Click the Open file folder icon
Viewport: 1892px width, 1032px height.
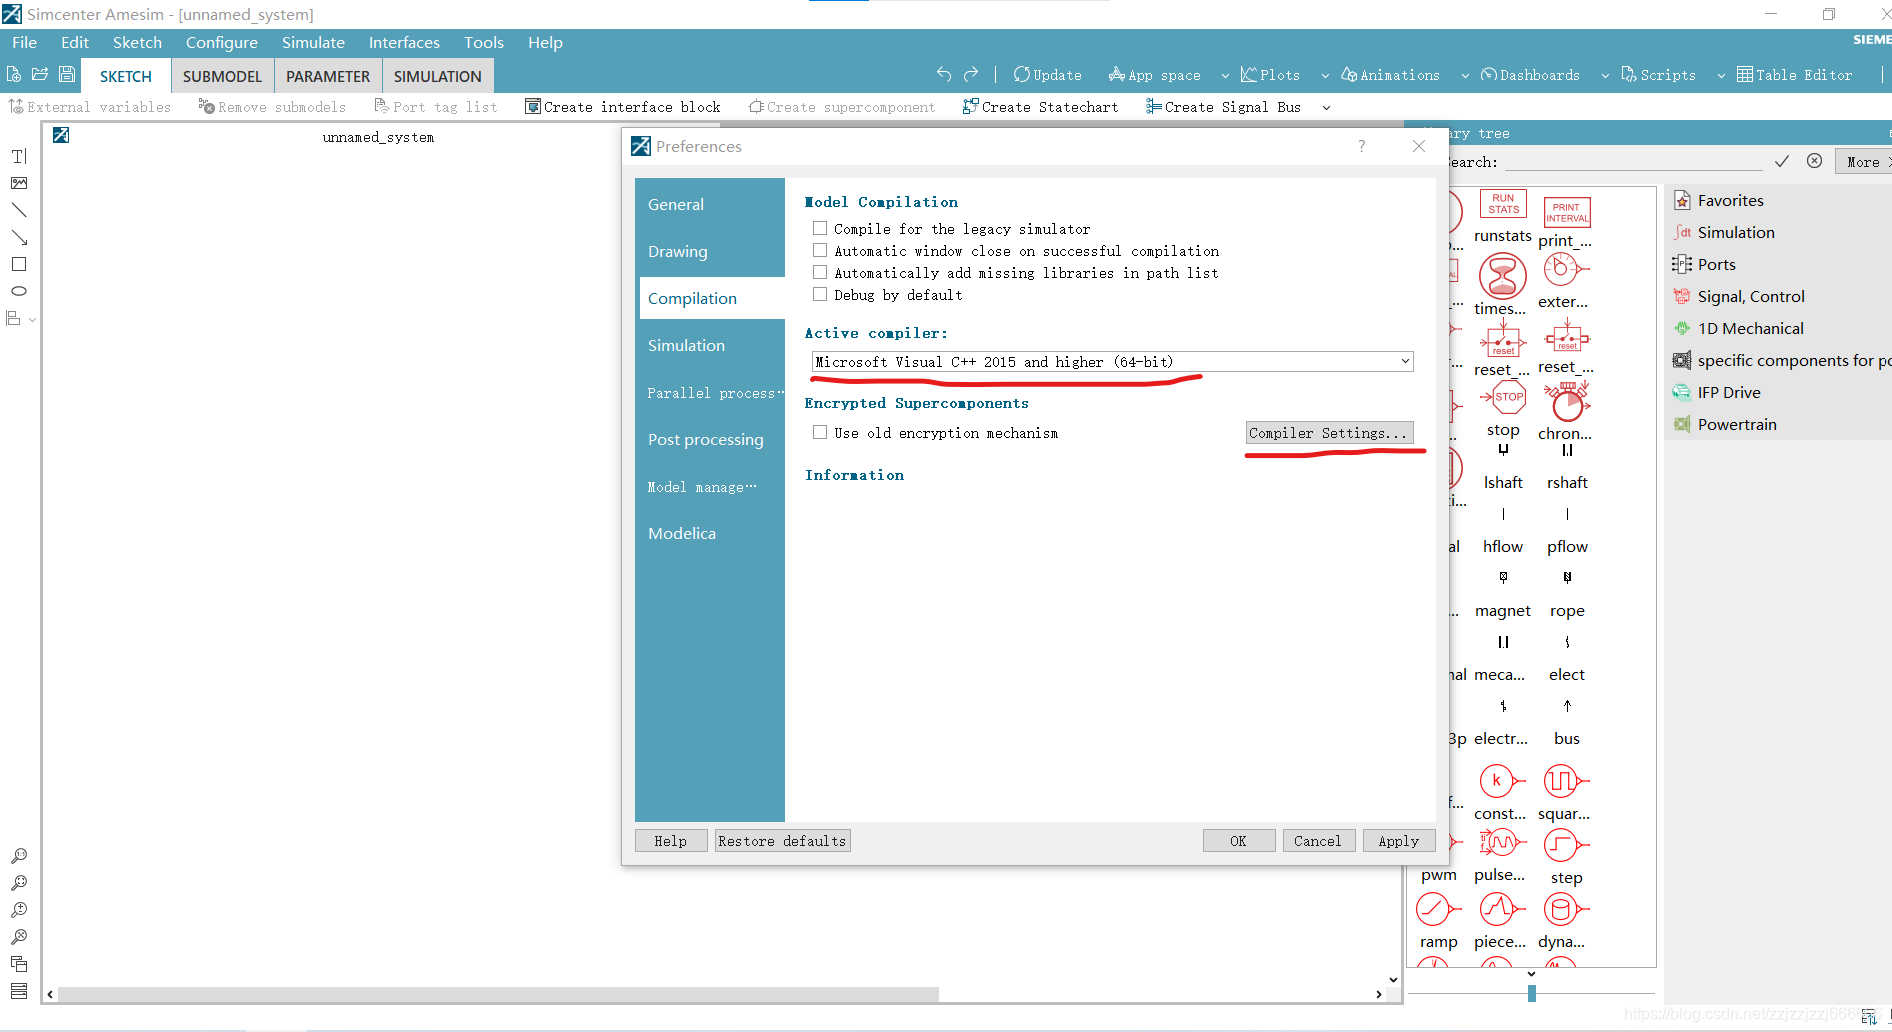click(x=40, y=75)
